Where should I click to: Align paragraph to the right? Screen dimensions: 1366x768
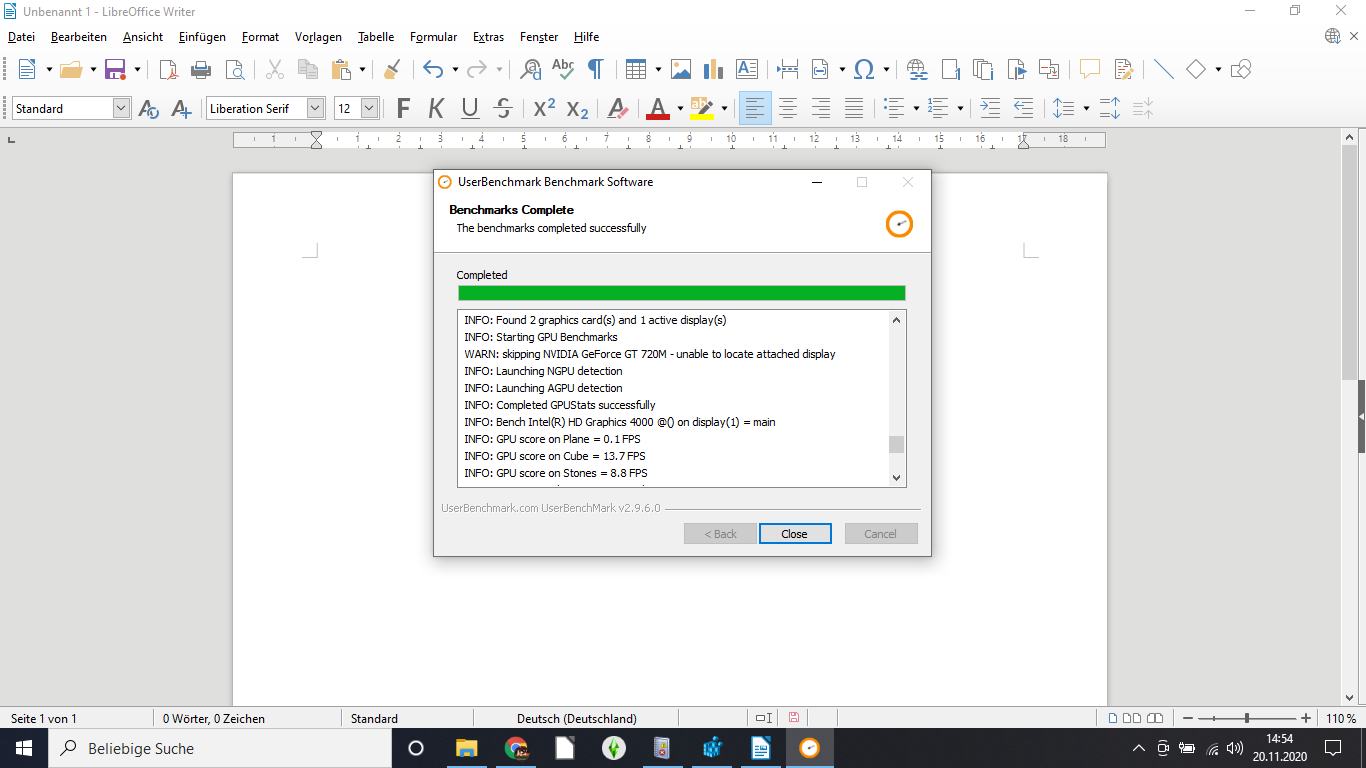821,108
